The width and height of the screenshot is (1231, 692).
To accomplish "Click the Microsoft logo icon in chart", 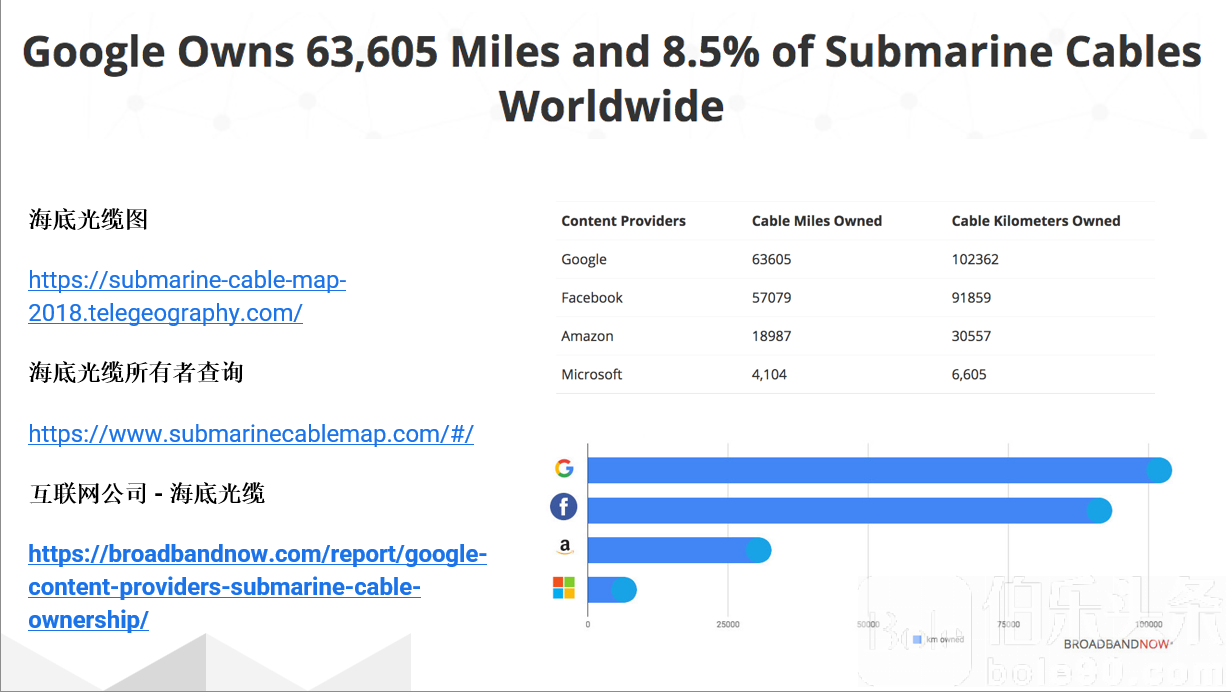I will click(x=564, y=588).
